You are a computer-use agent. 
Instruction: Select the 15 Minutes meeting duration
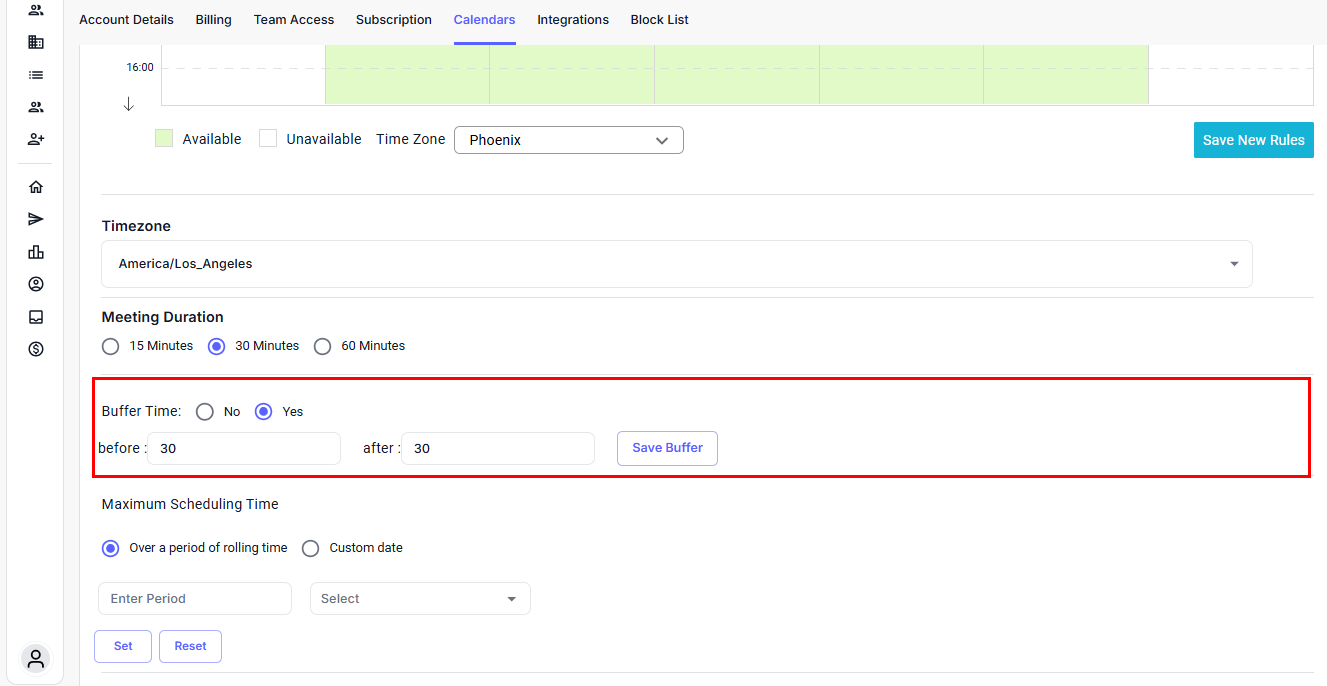tap(111, 346)
